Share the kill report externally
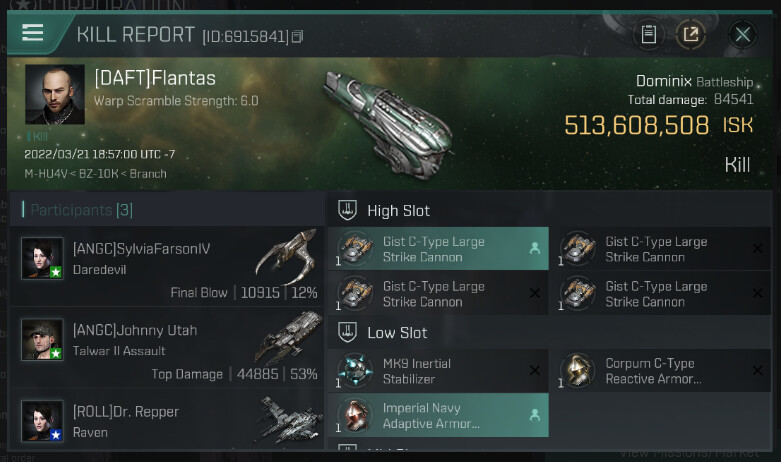This screenshot has height=462, width=781. 690,34
